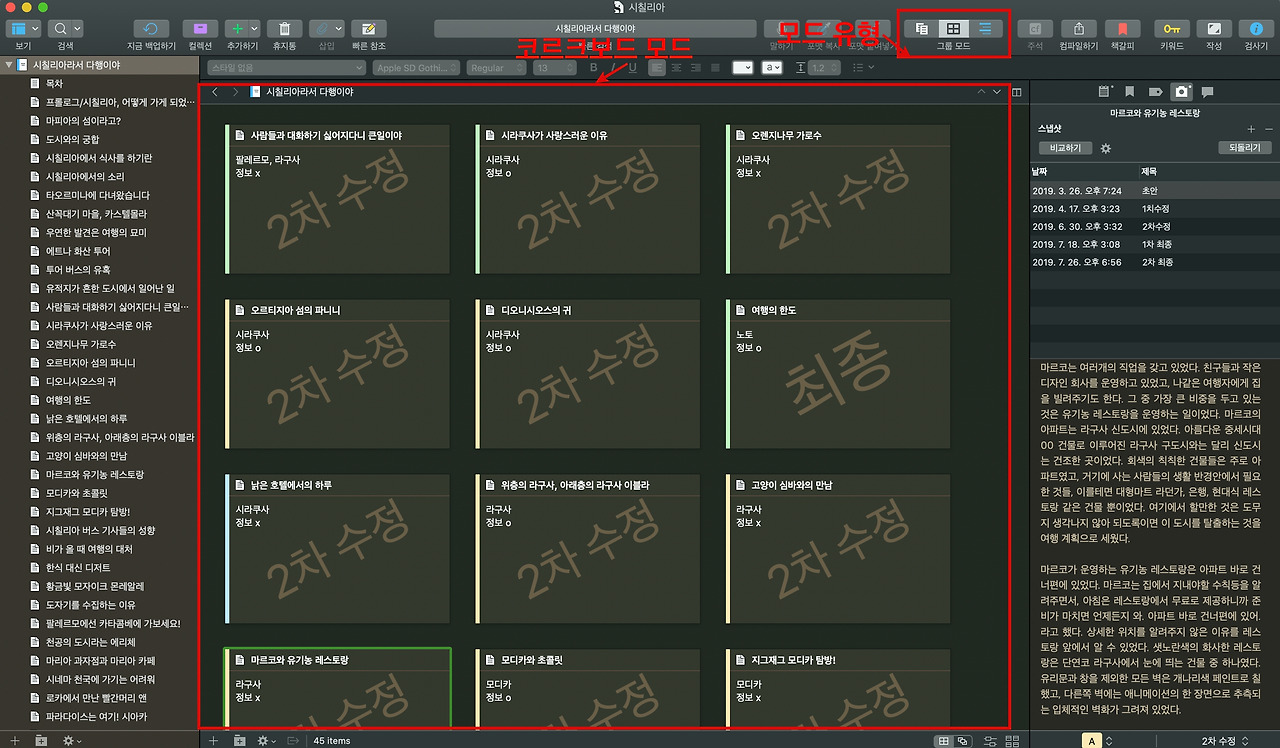Toggle italic formatting
1280x748 pixels.
613,68
